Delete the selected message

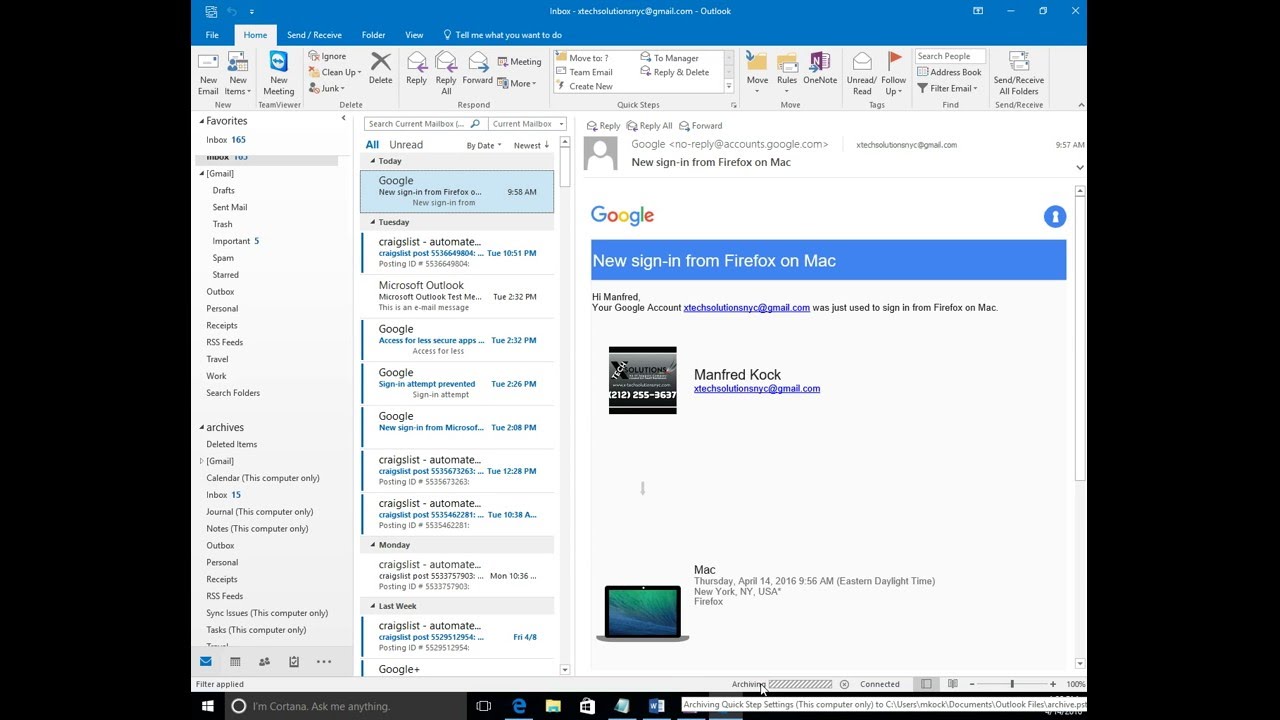click(380, 70)
